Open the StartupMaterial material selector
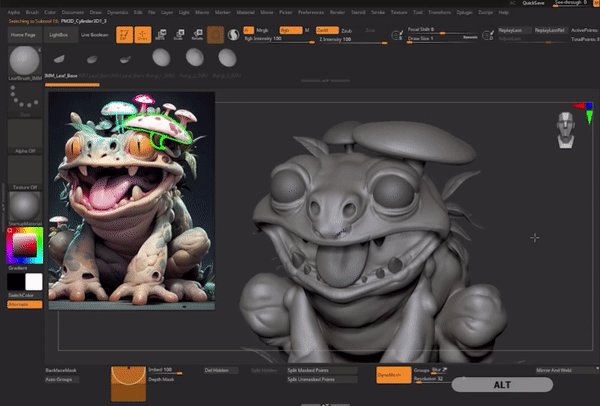 (x=25, y=207)
